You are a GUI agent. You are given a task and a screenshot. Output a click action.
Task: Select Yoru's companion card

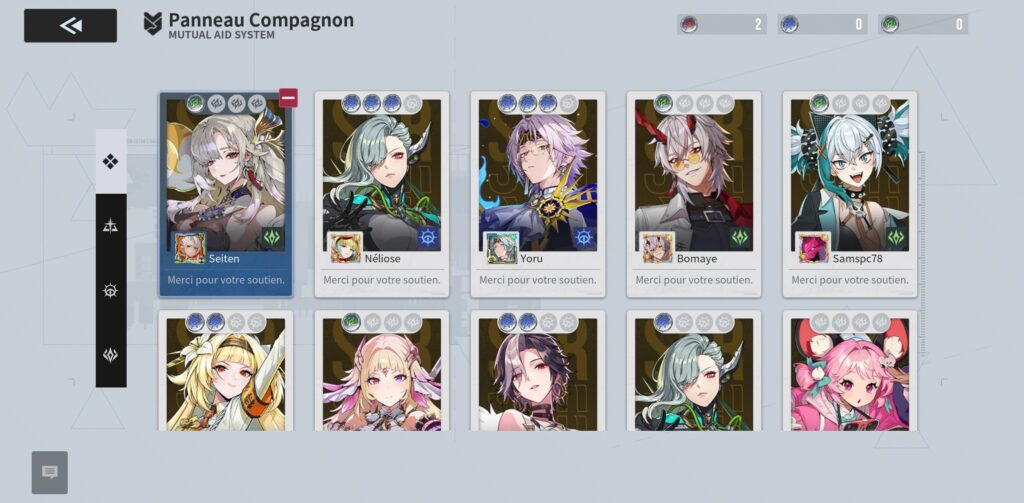click(538, 195)
